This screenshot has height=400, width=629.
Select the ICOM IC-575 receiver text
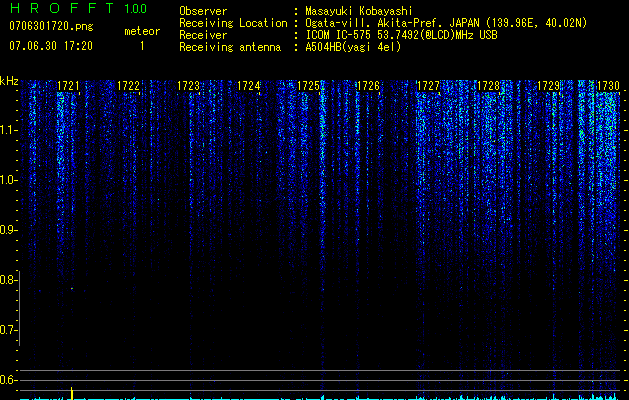401,35
